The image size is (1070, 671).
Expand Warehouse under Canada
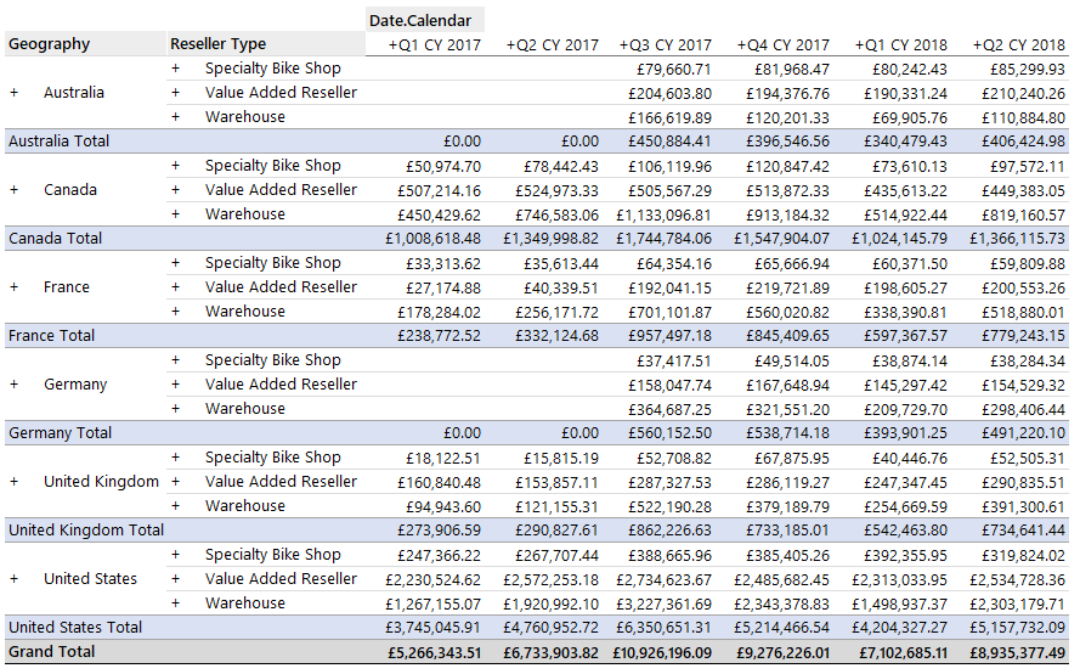coord(176,214)
